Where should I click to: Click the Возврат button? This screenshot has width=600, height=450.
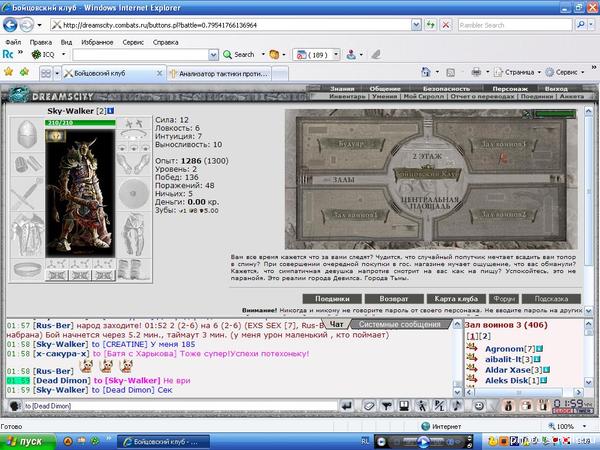coord(394,299)
